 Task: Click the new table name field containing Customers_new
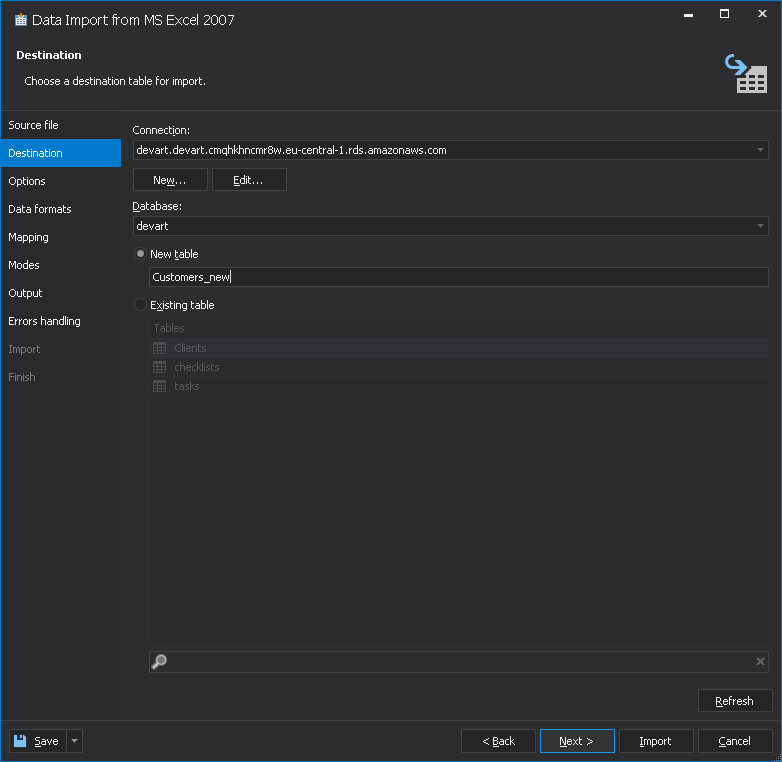coord(458,277)
